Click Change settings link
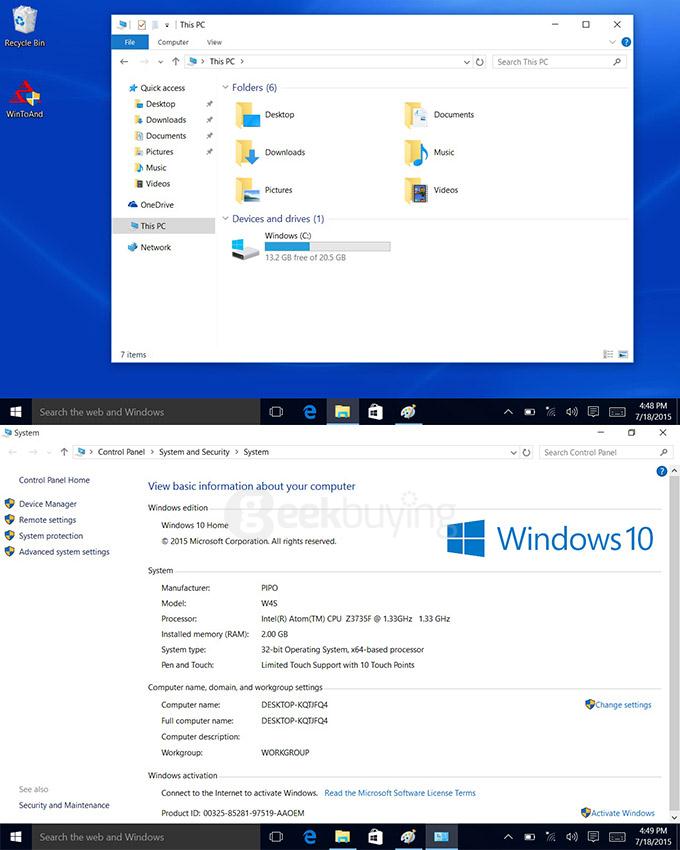Screen dimensions: 680x850 tap(623, 705)
